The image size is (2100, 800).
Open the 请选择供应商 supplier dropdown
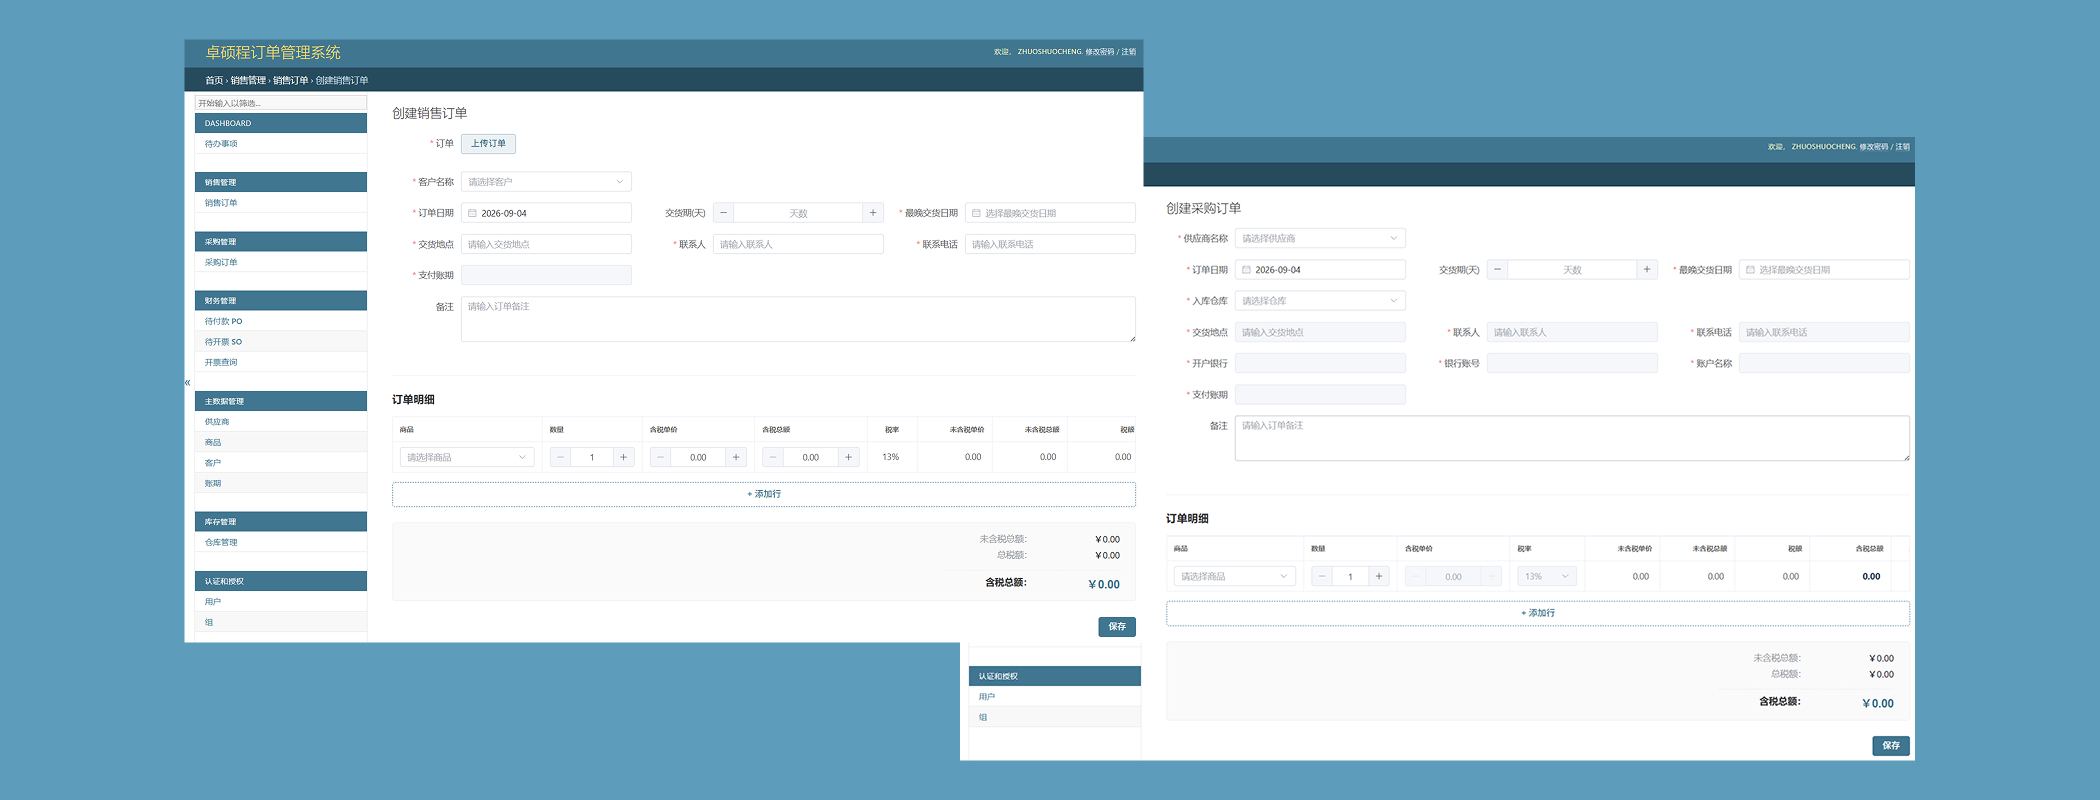[1320, 238]
